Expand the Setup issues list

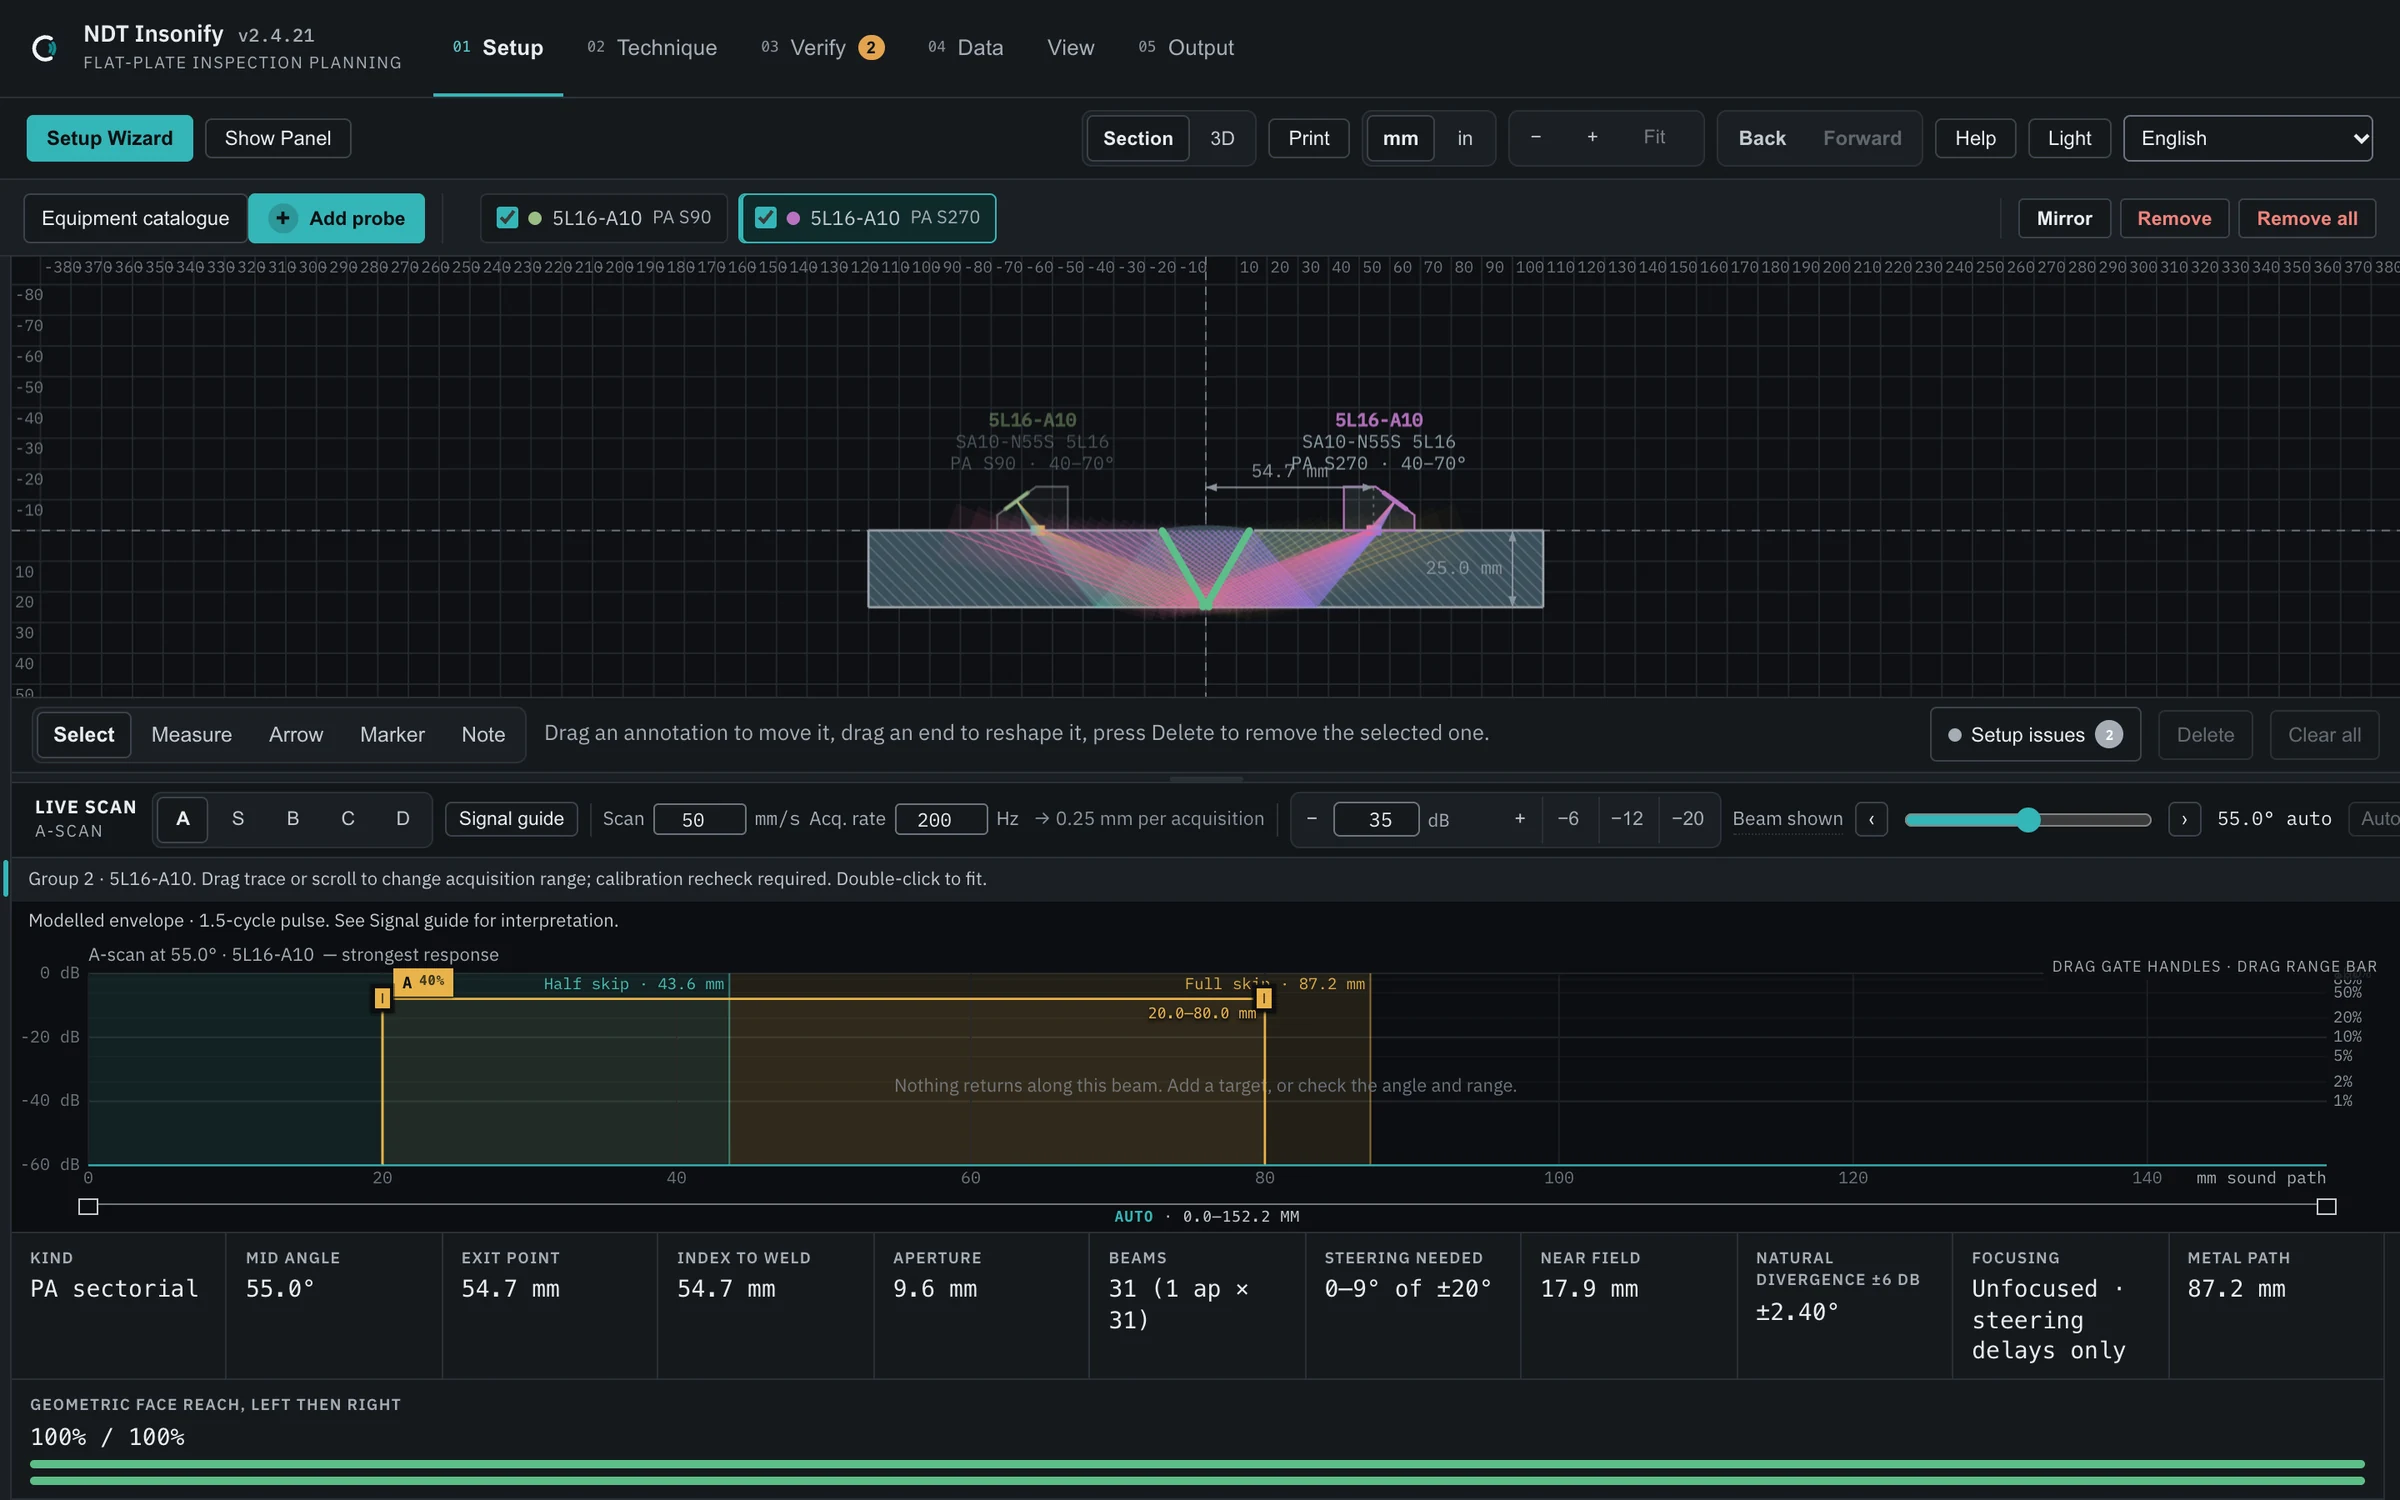pos(2035,734)
